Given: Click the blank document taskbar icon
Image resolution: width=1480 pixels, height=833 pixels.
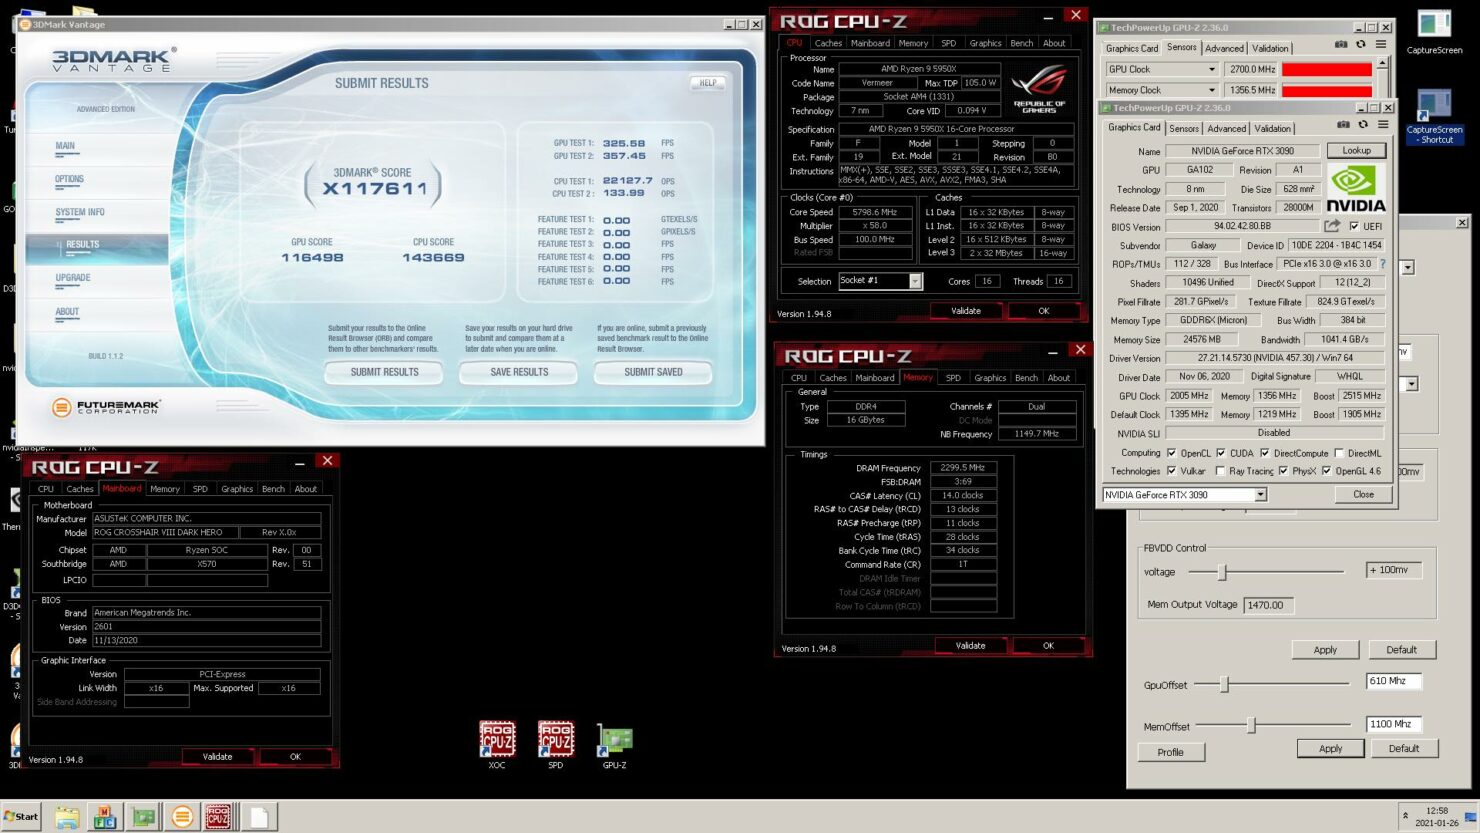Looking at the screenshot, I should pyautogui.click(x=258, y=817).
